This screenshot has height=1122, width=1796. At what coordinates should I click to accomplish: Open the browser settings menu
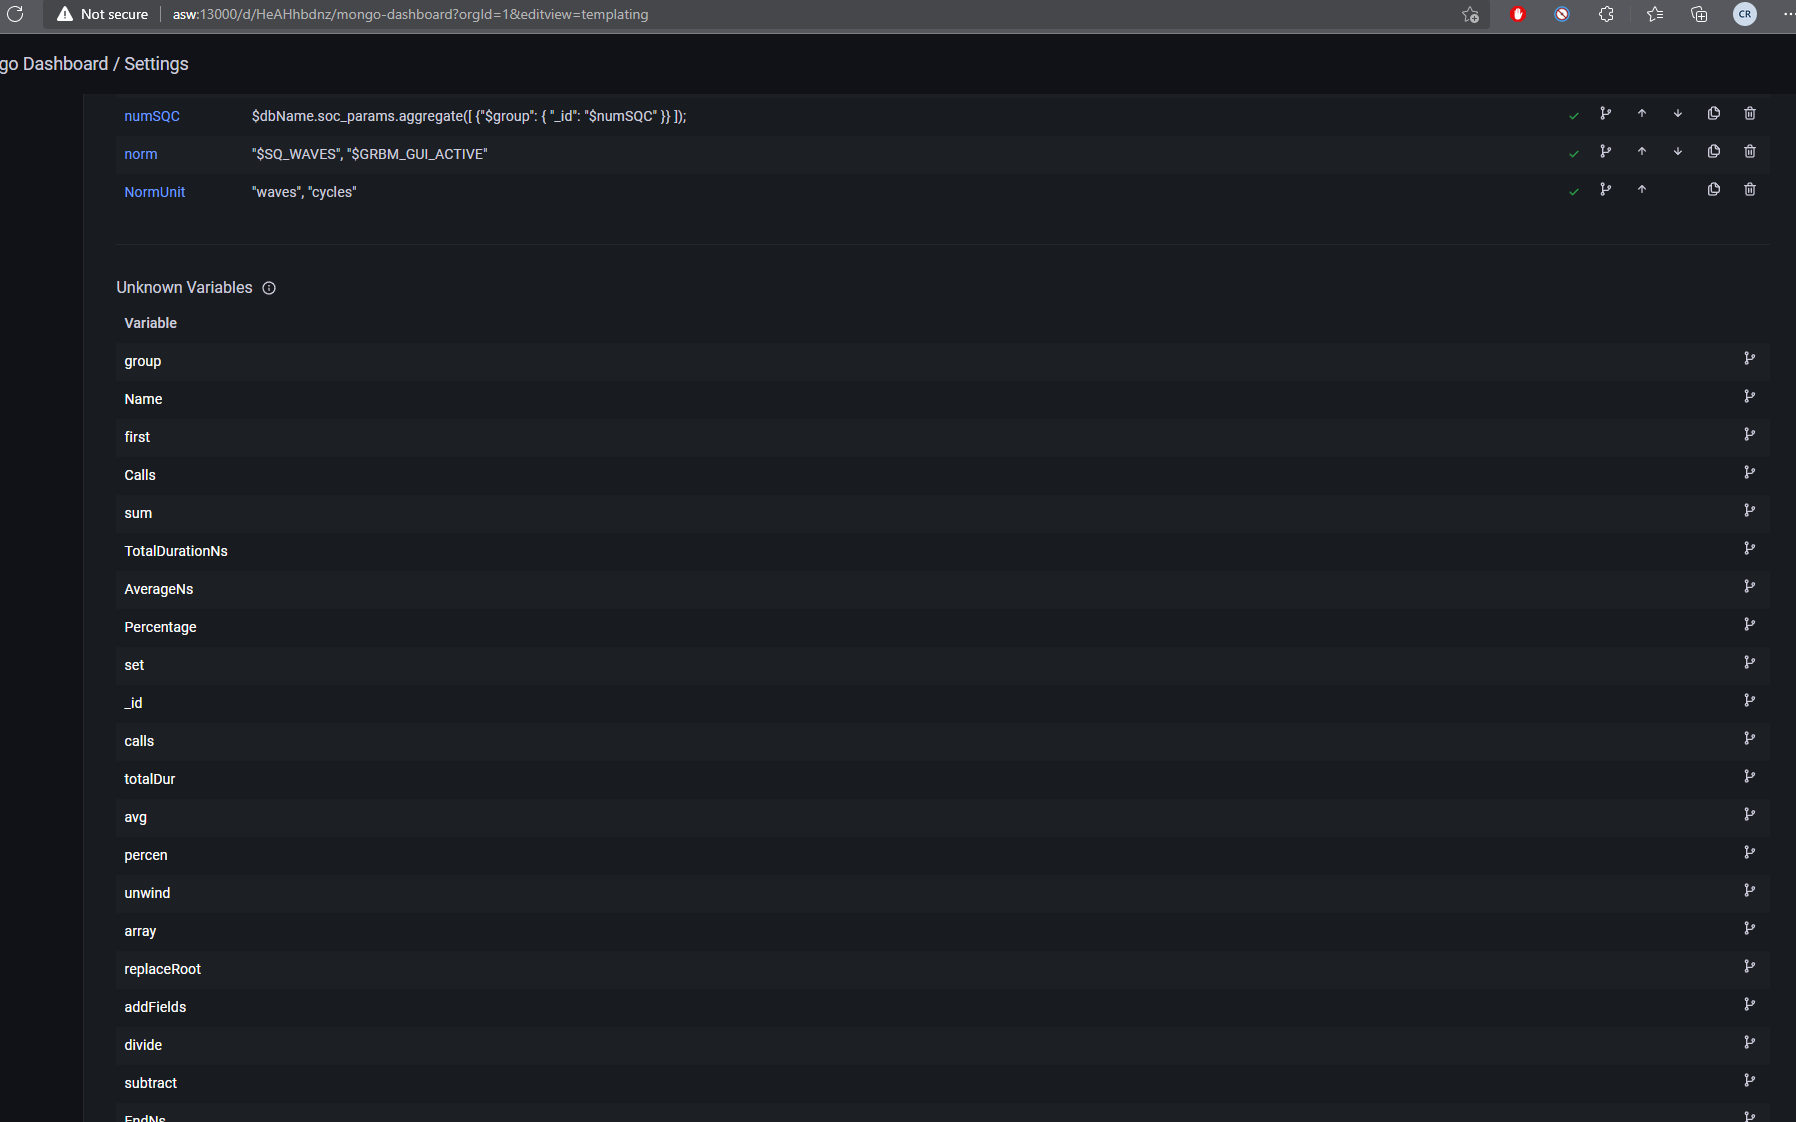(1788, 14)
